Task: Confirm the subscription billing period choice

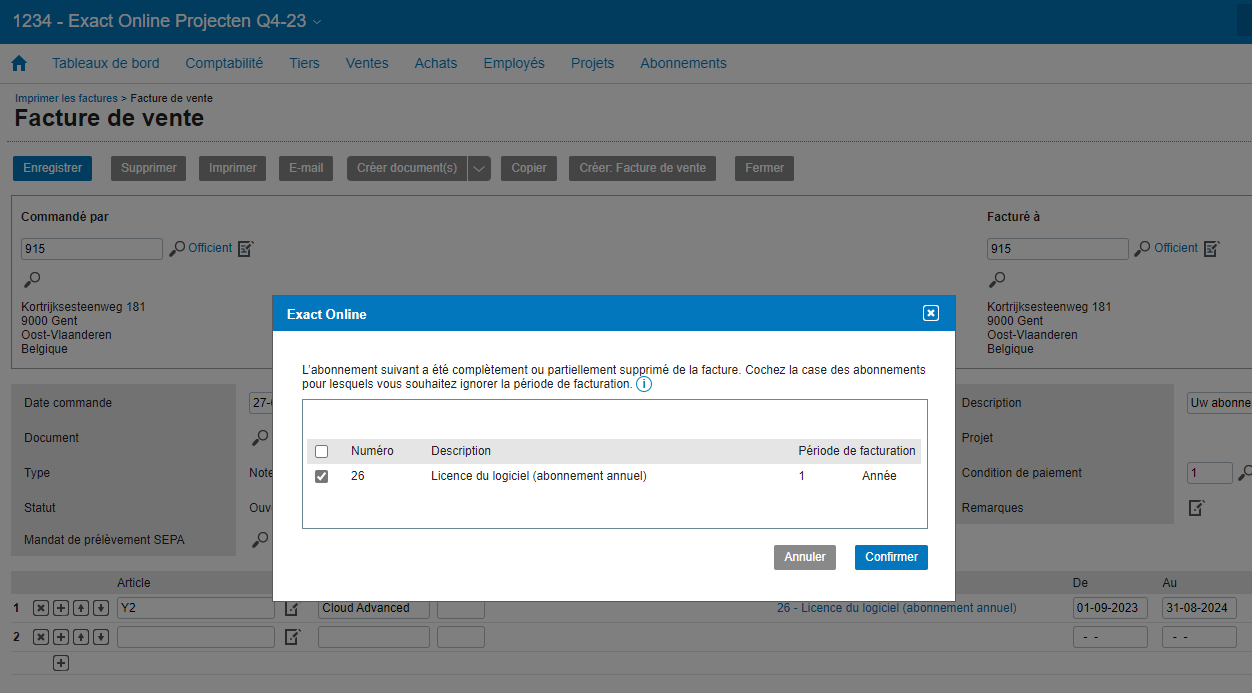Action: 891,557
